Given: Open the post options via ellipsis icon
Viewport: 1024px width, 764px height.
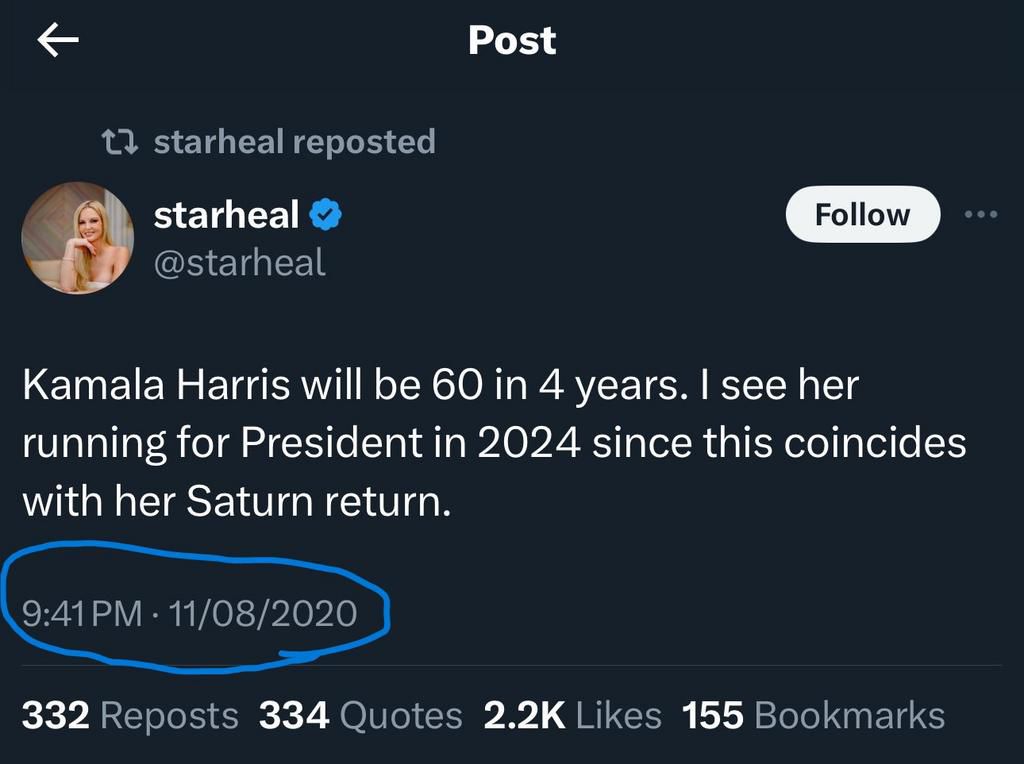Looking at the screenshot, I should click(x=981, y=213).
